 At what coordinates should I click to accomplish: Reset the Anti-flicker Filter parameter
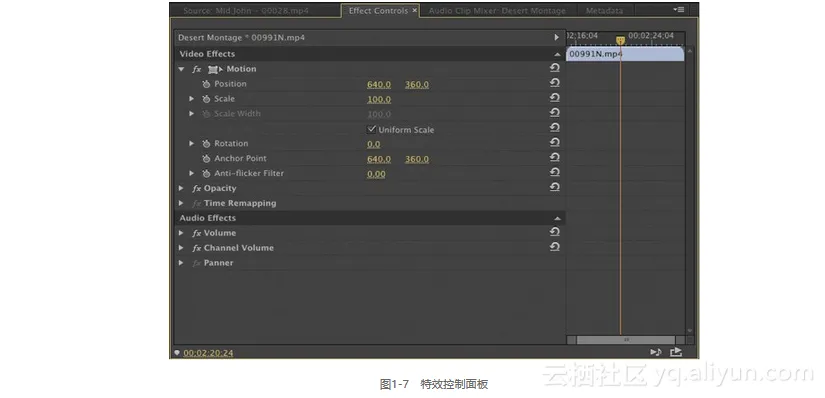click(x=555, y=172)
